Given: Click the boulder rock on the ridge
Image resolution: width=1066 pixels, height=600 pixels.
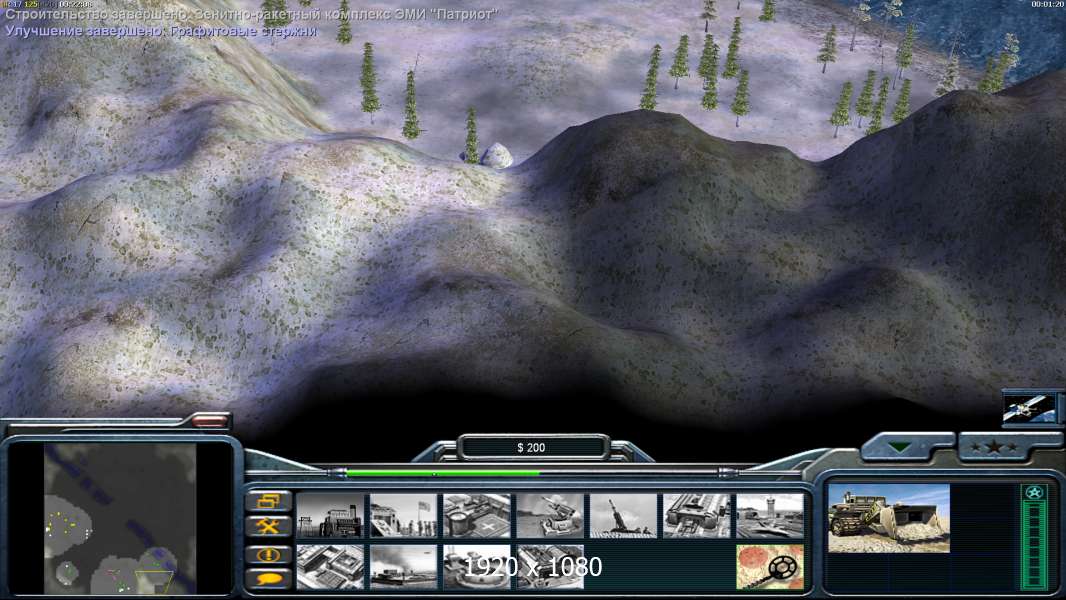Looking at the screenshot, I should (496, 156).
